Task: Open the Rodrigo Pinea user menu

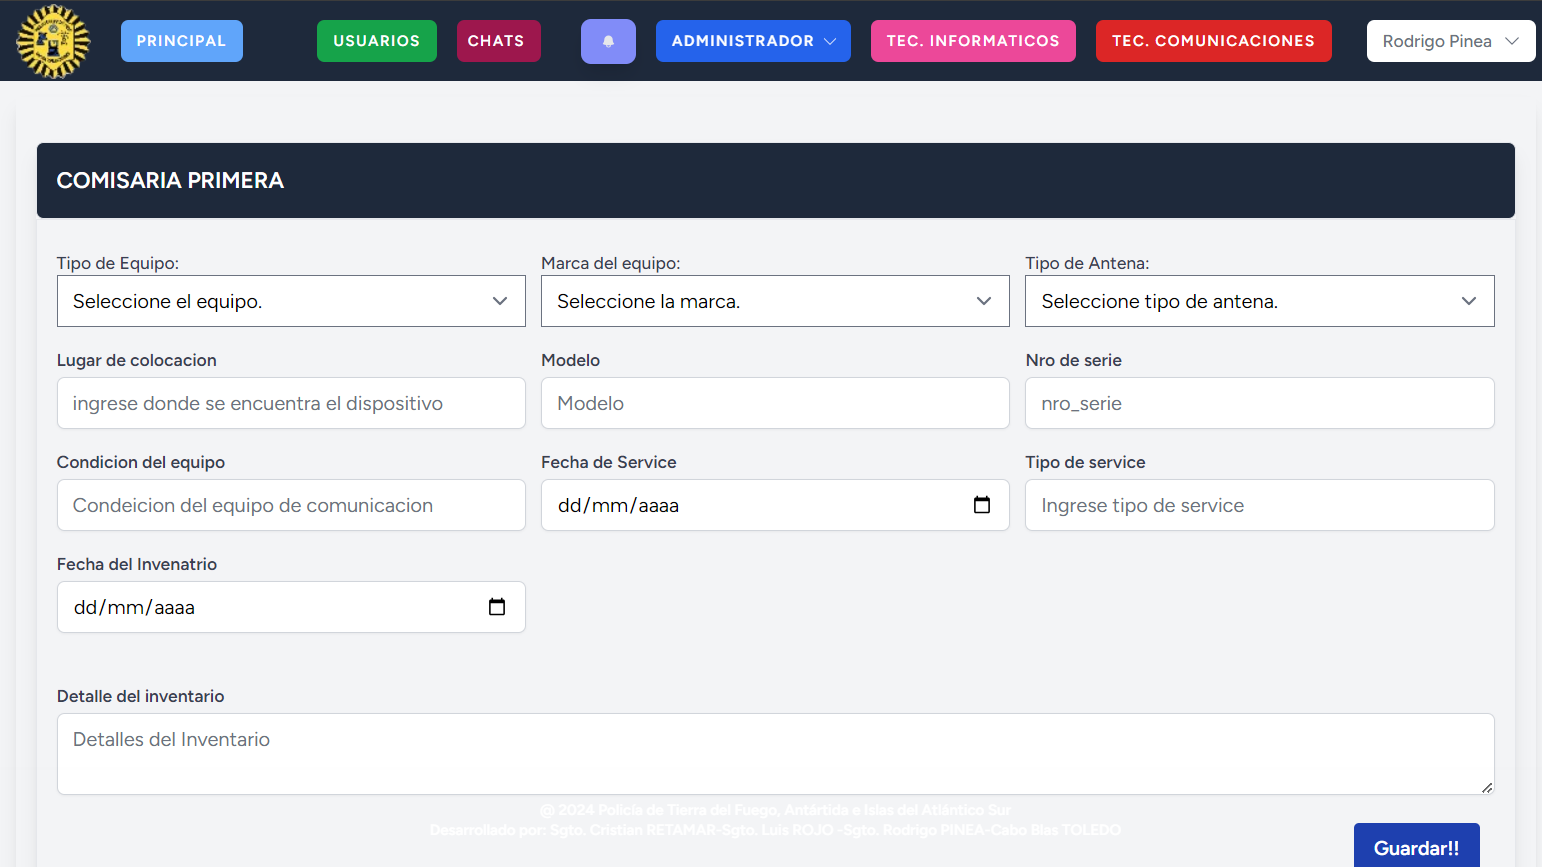Action: (1450, 41)
